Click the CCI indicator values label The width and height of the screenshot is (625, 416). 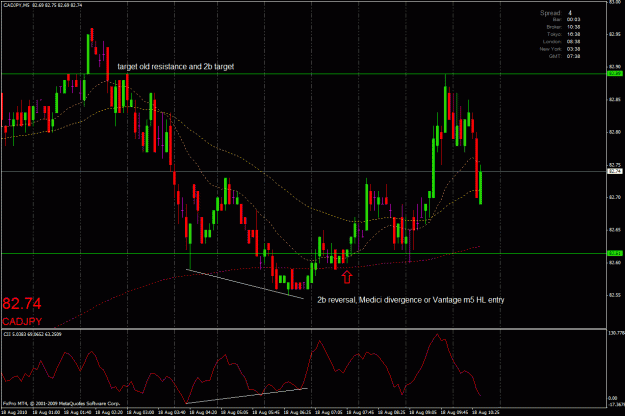tap(32, 334)
